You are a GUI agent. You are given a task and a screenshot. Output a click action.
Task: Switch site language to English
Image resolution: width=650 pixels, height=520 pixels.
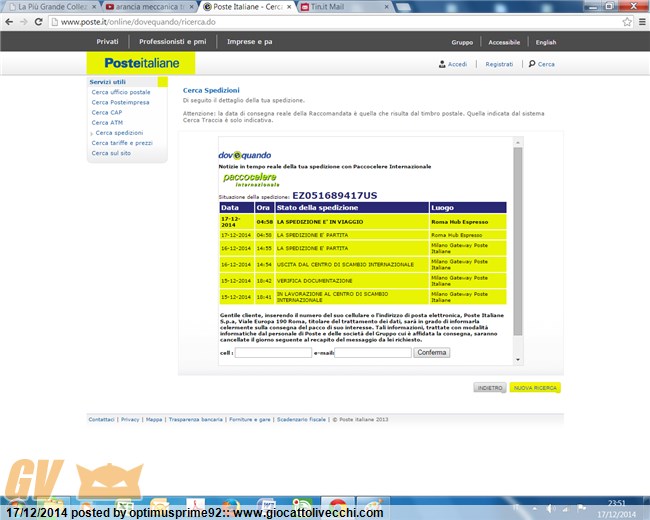click(546, 42)
